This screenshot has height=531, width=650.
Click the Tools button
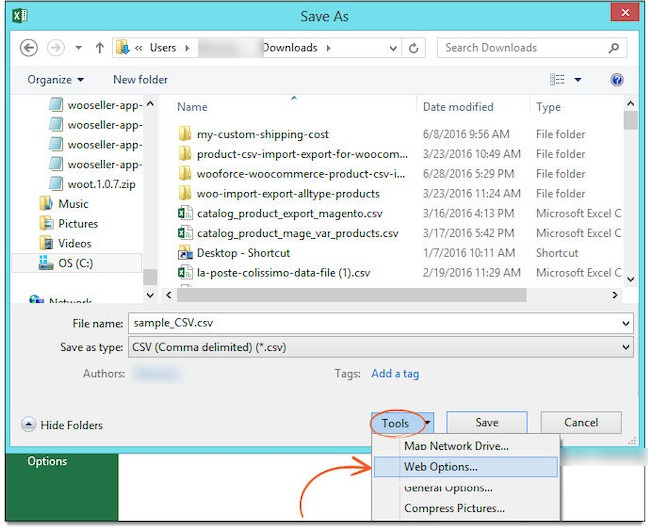(396, 423)
